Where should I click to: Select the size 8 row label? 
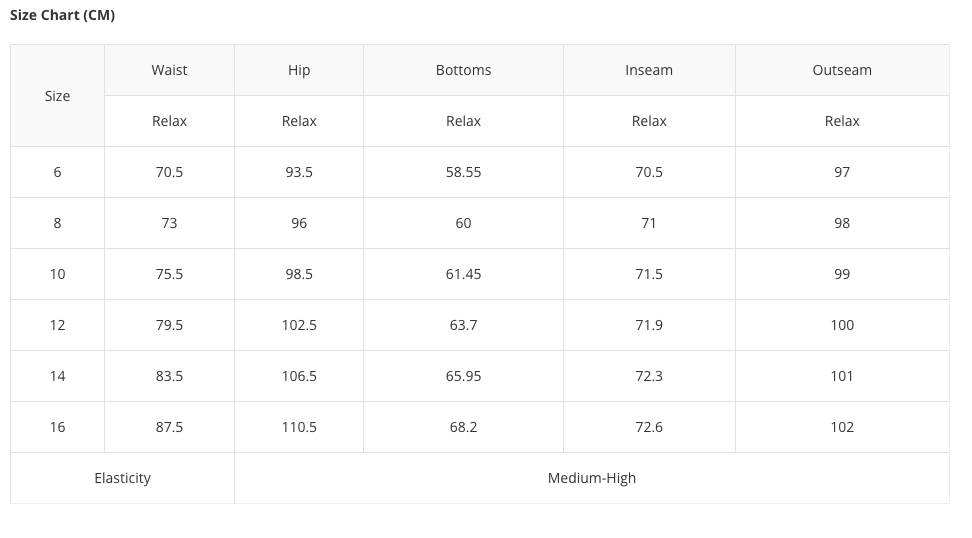[57, 223]
